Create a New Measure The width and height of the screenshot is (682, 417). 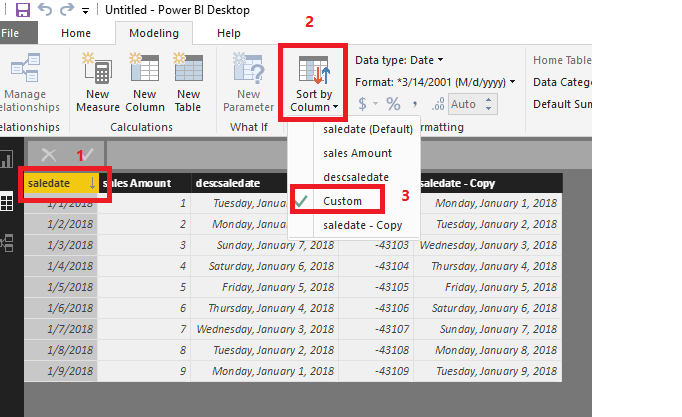click(98, 83)
